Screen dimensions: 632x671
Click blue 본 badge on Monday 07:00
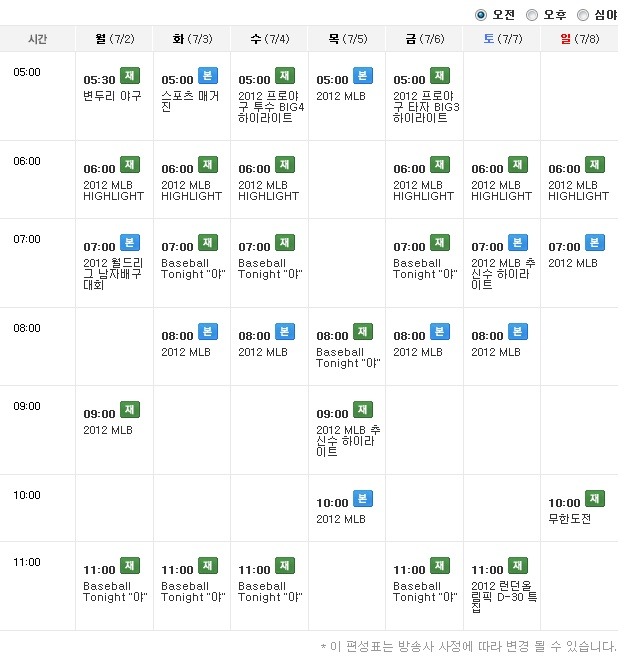(x=130, y=243)
